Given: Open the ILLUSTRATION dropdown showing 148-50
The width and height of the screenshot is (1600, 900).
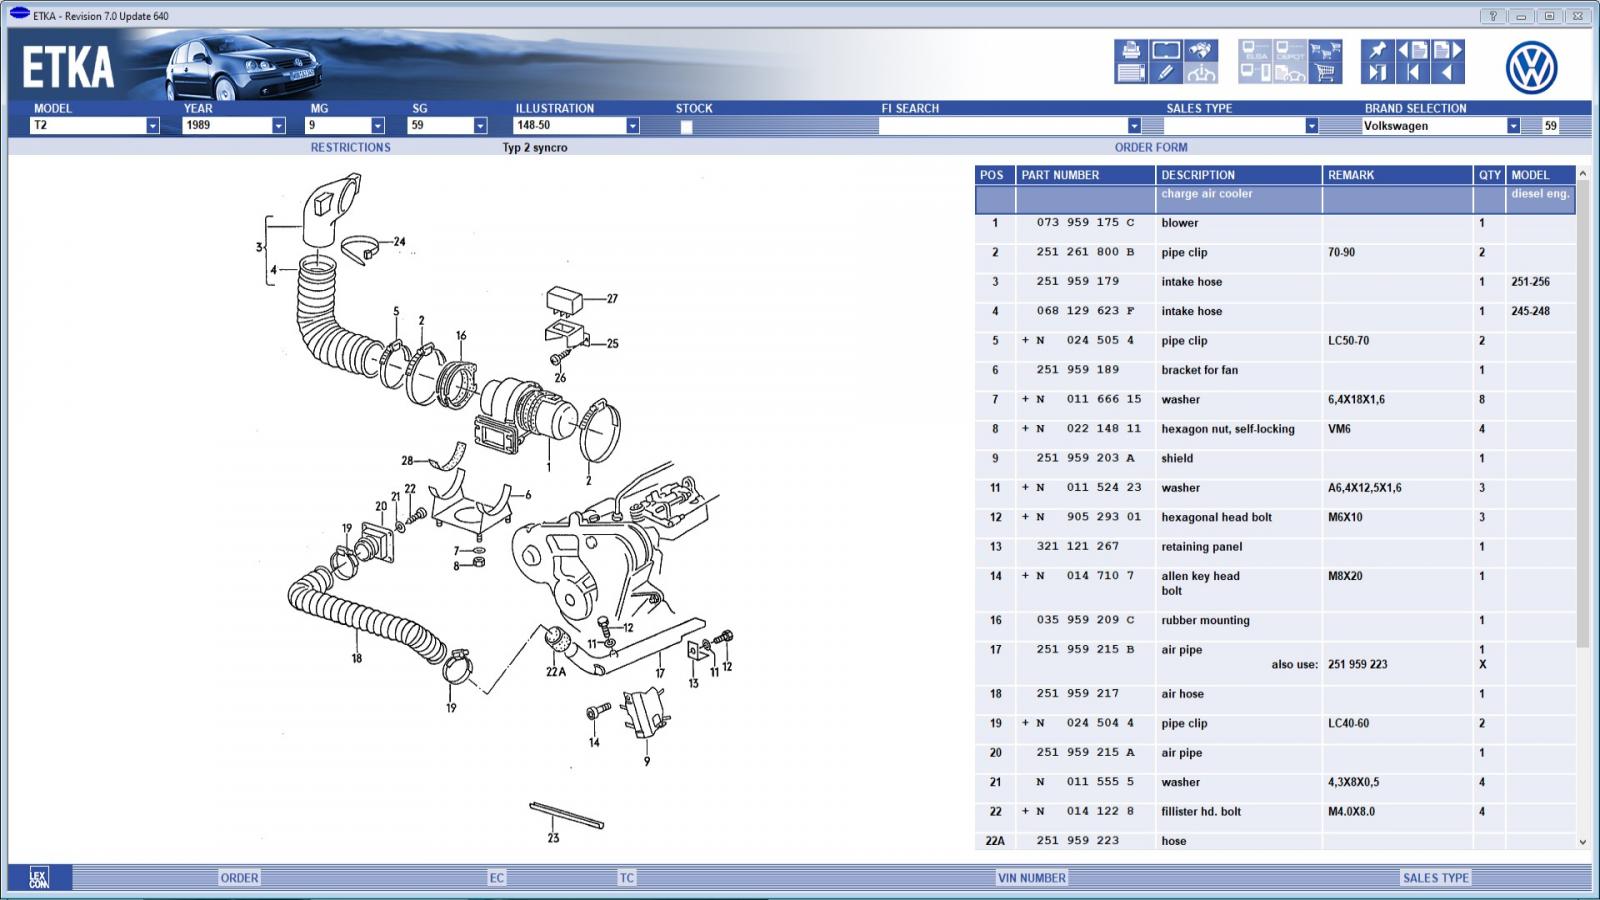Looking at the screenshot, I should coord(632,126).
